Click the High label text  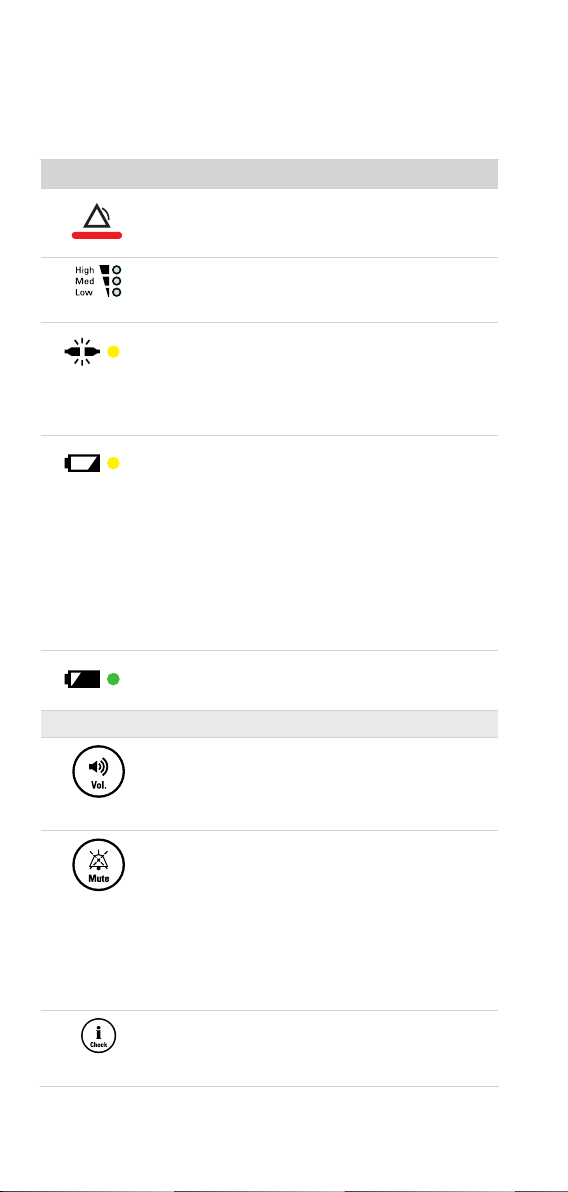pos(84,270)
